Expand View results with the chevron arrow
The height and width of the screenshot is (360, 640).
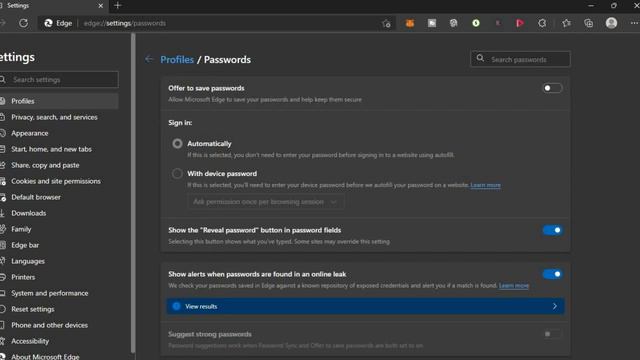pos(555,306)
